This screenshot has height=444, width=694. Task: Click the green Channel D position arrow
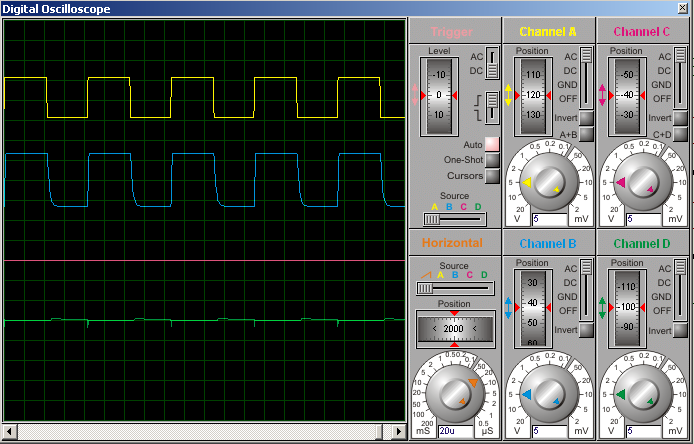click(603, 305)
